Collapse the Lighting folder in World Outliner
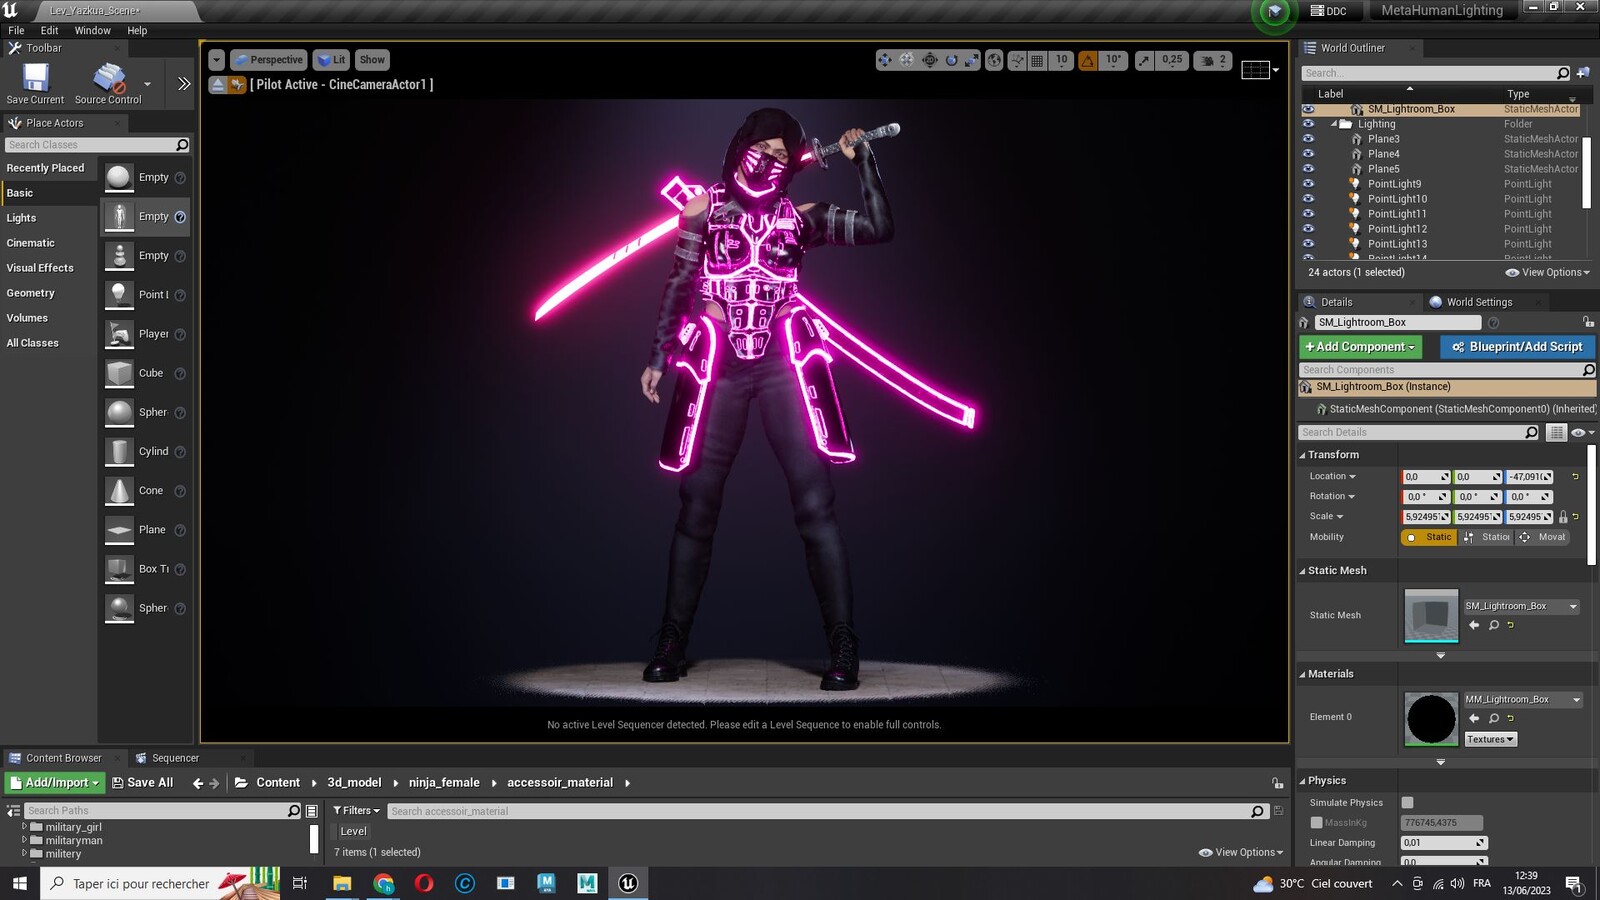The width and height of the screenshot is (1600, 900). click(1334, 124)
